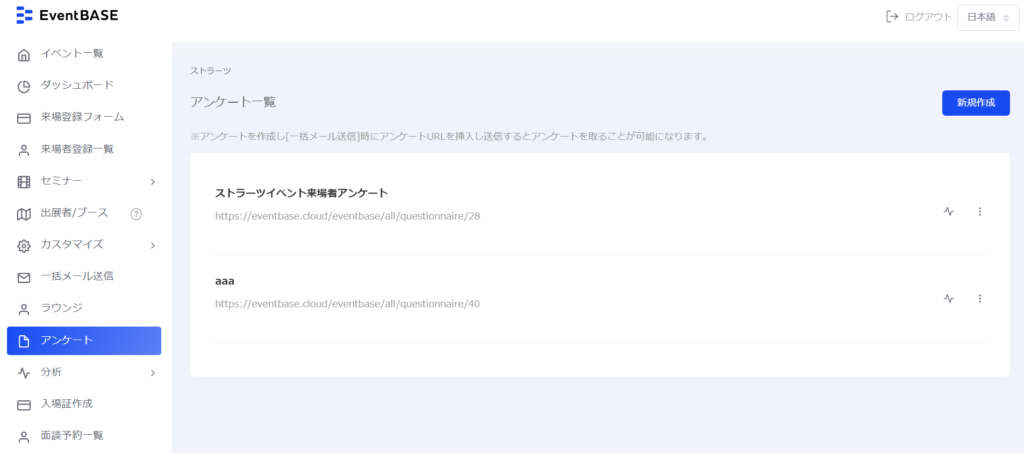Expand the セミナー submenu chevron

[153, 181]
